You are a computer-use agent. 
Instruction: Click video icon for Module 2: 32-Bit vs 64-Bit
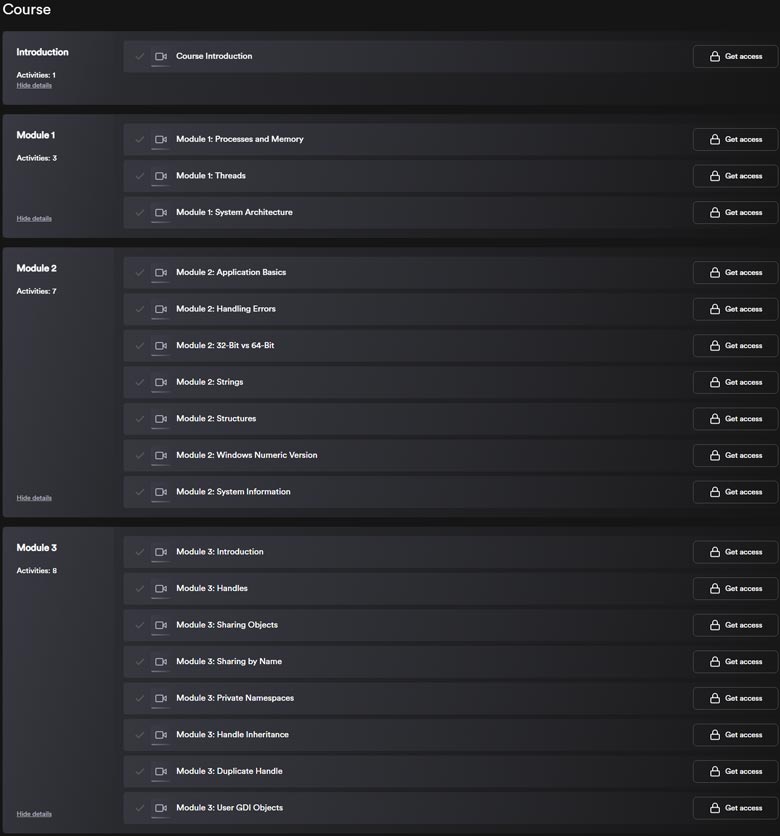click(x=160, y=346)
